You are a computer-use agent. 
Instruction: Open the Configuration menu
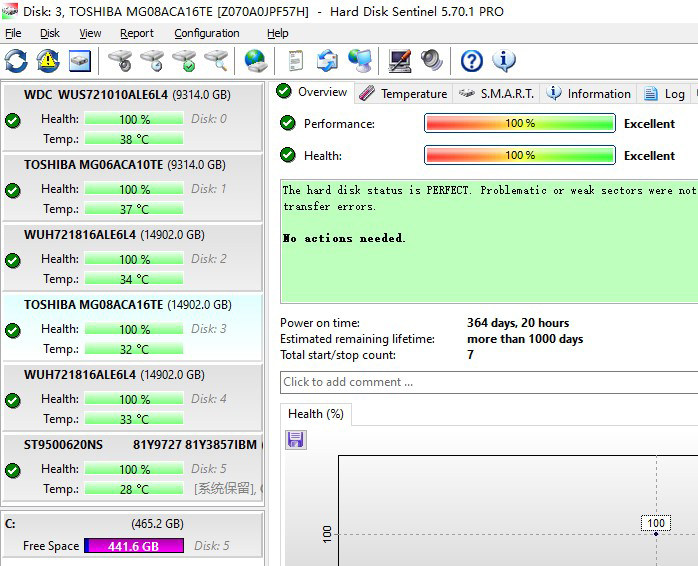tap(207, 33)
